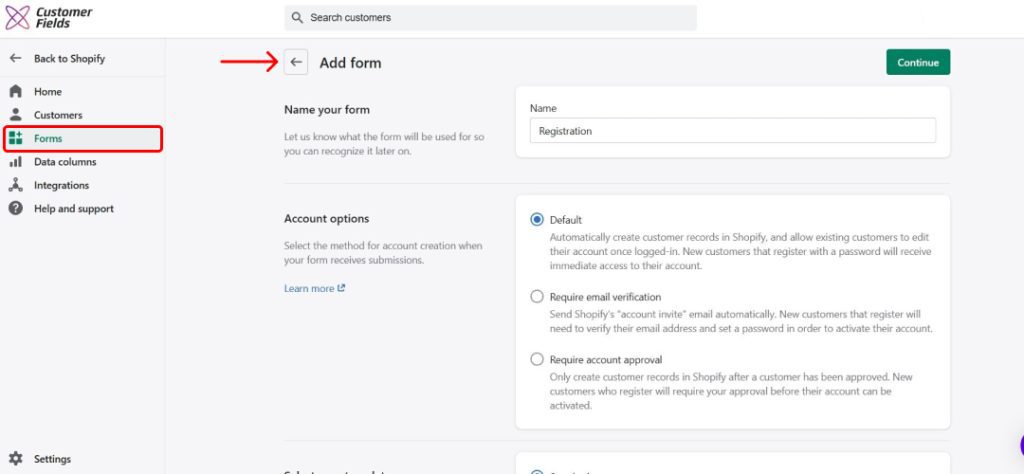Click the Settings gear icon
Viewport: 1024px width, 474px height.
(x=16, y=459)
